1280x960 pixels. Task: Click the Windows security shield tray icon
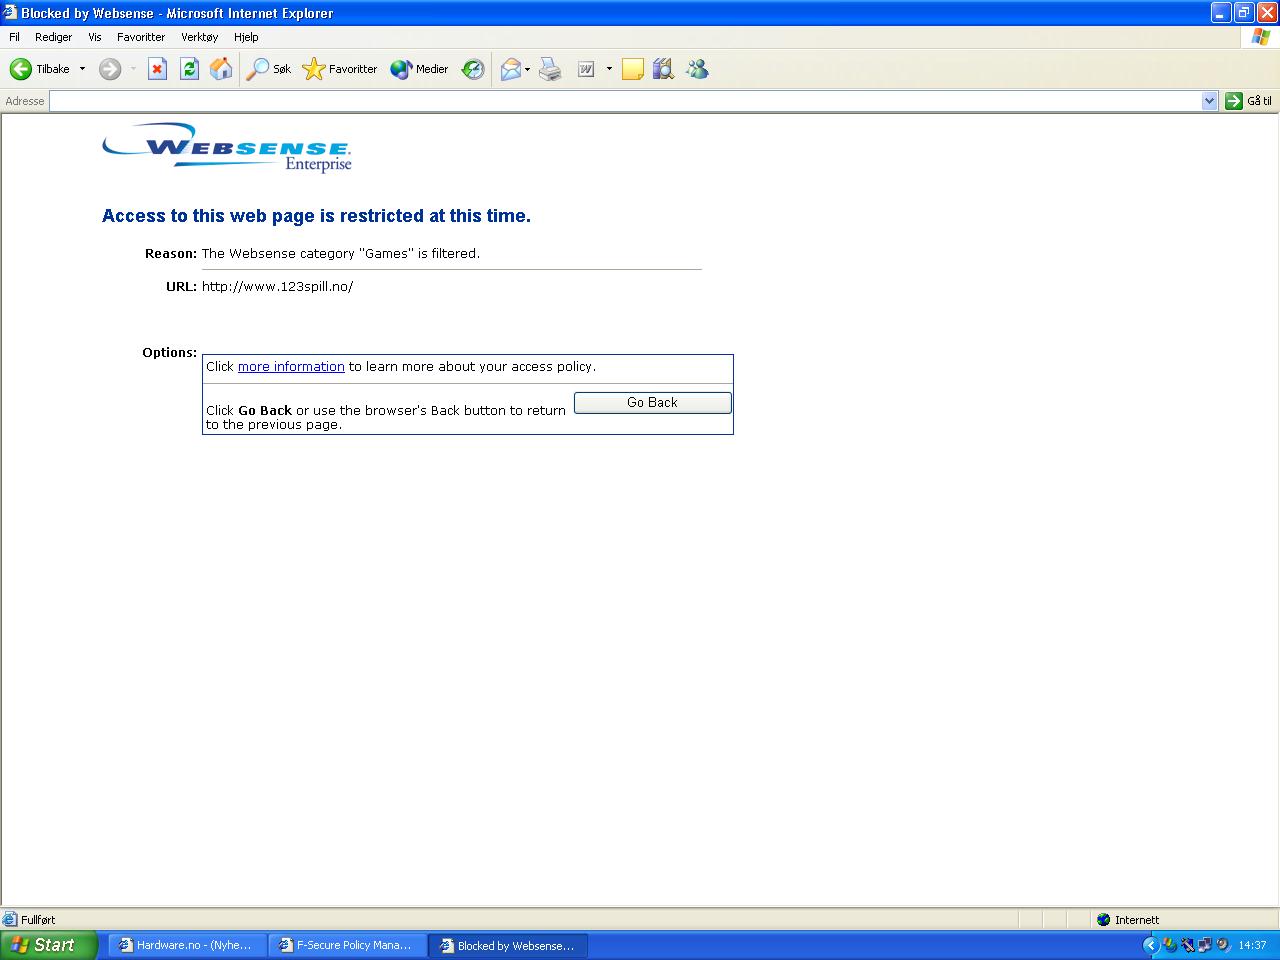coord(1169,945)
